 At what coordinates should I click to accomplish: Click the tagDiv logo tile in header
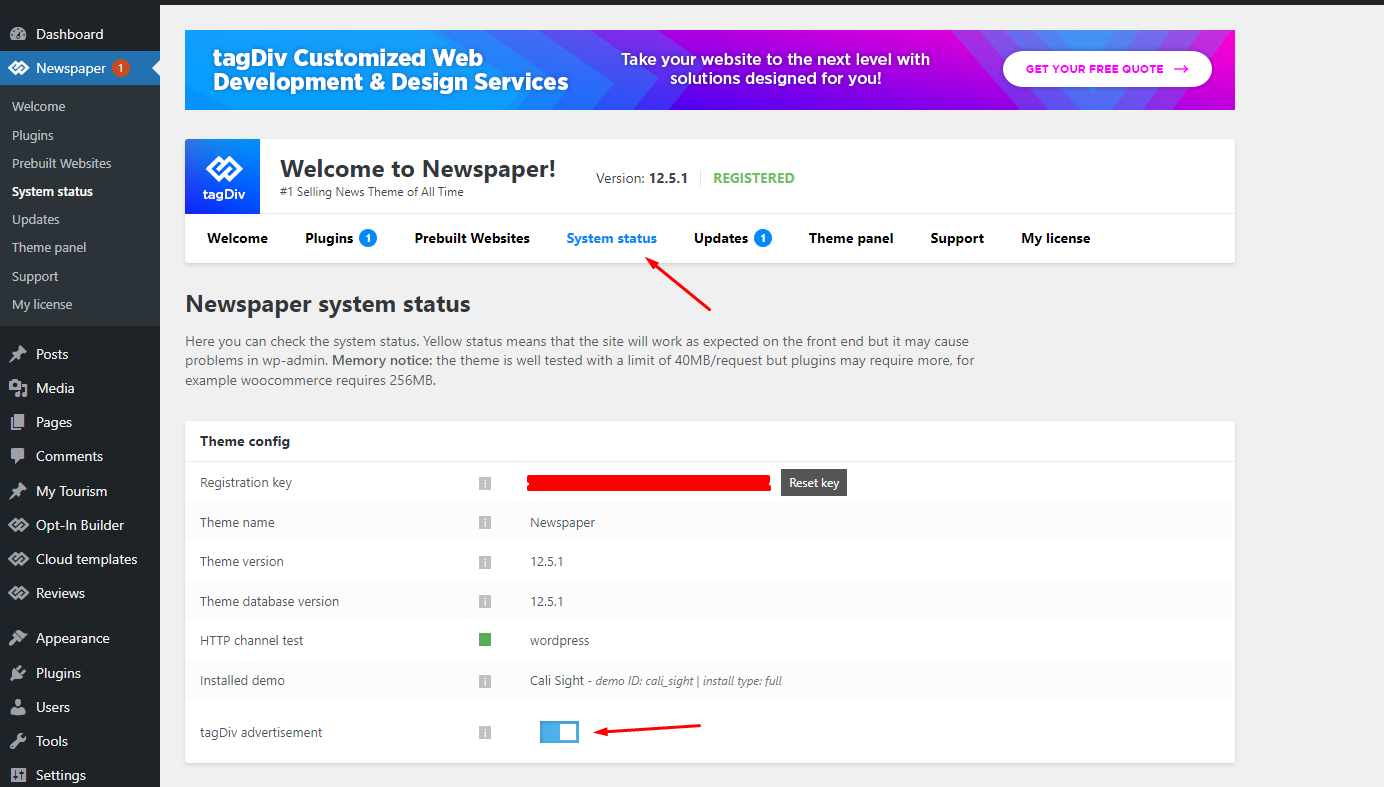coord(222,176)
